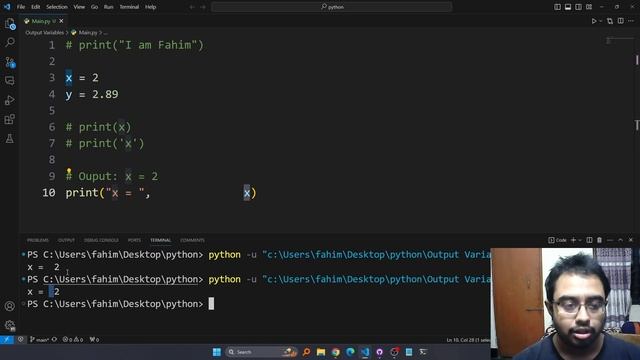
Task: Split the editor to the right
Action: 620,21
